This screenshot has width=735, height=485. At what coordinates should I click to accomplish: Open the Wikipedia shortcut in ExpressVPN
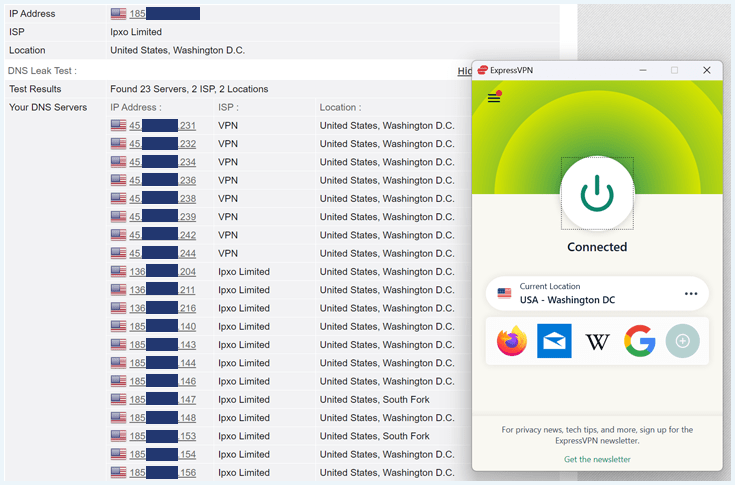597,342
